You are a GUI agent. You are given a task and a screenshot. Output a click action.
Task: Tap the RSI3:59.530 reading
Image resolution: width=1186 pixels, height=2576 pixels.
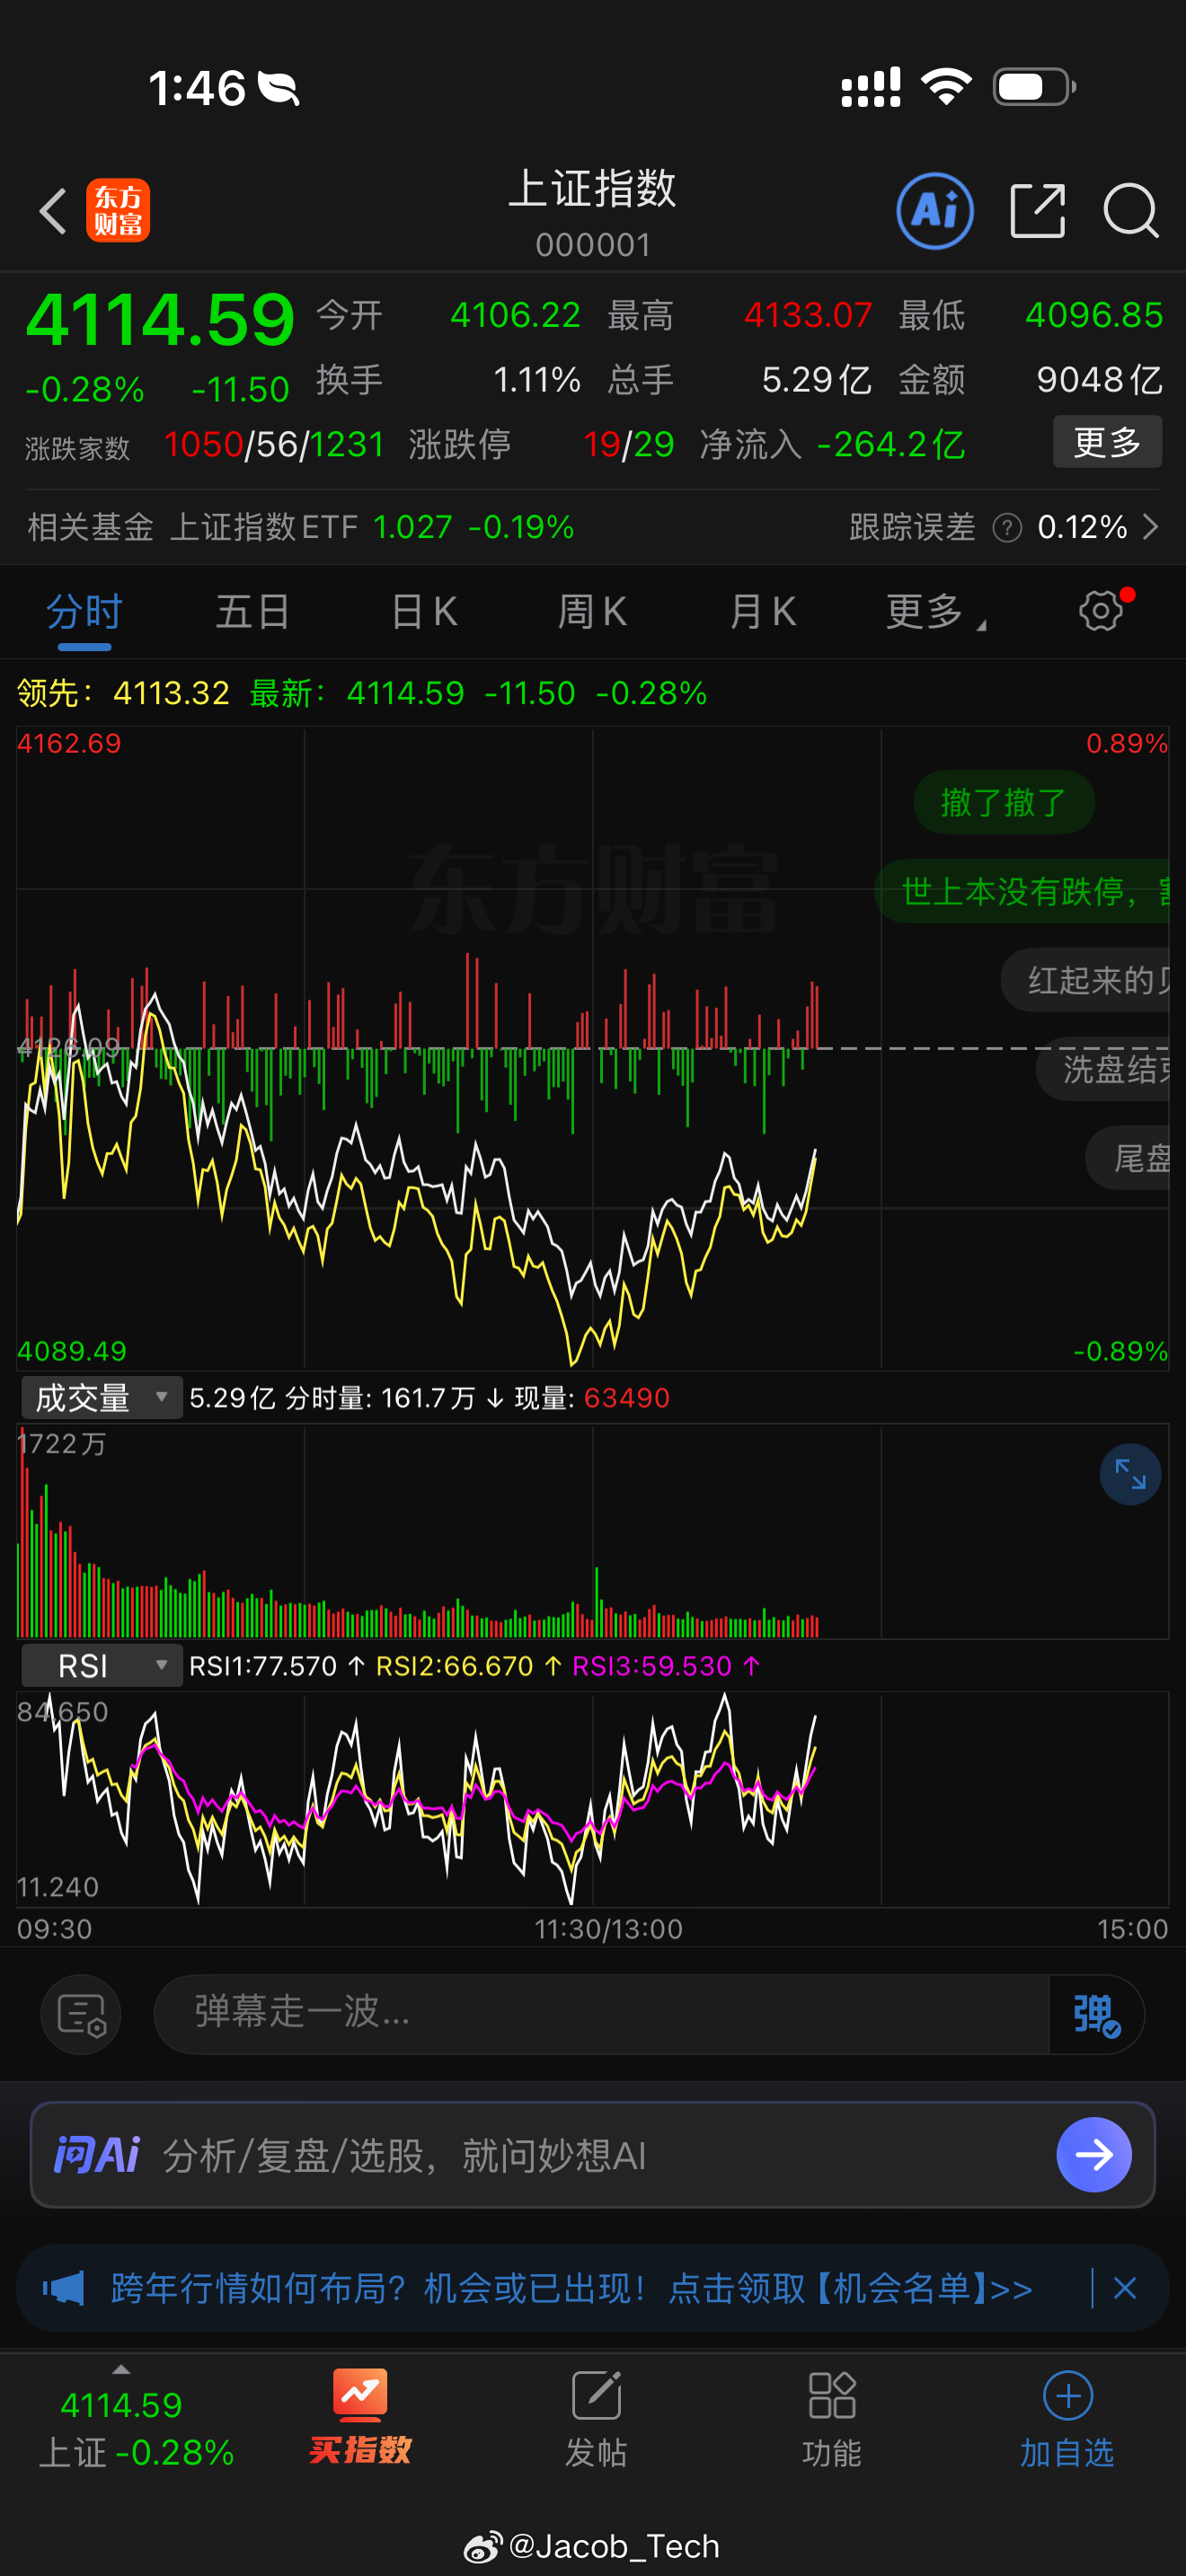(666, 1666)
